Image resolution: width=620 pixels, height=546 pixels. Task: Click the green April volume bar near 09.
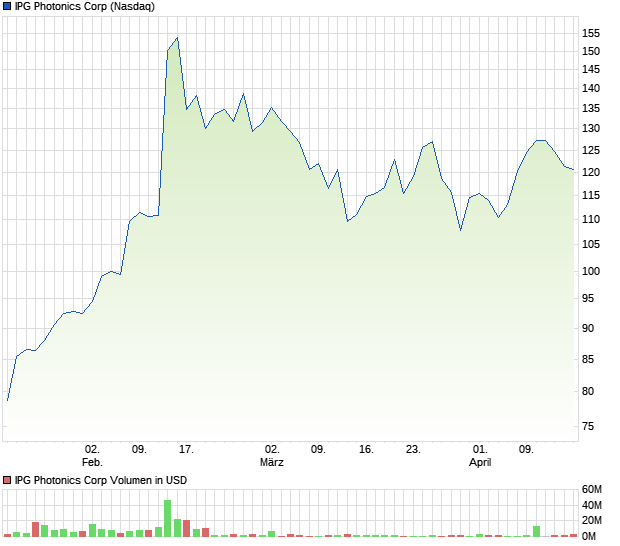click(x=536, y=531)
